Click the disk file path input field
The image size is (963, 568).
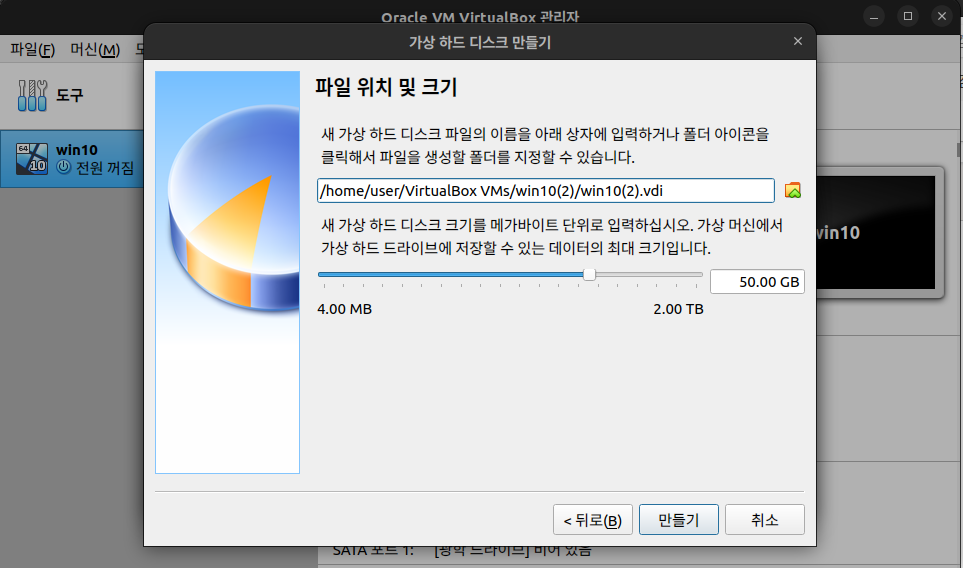coord(545,190)
